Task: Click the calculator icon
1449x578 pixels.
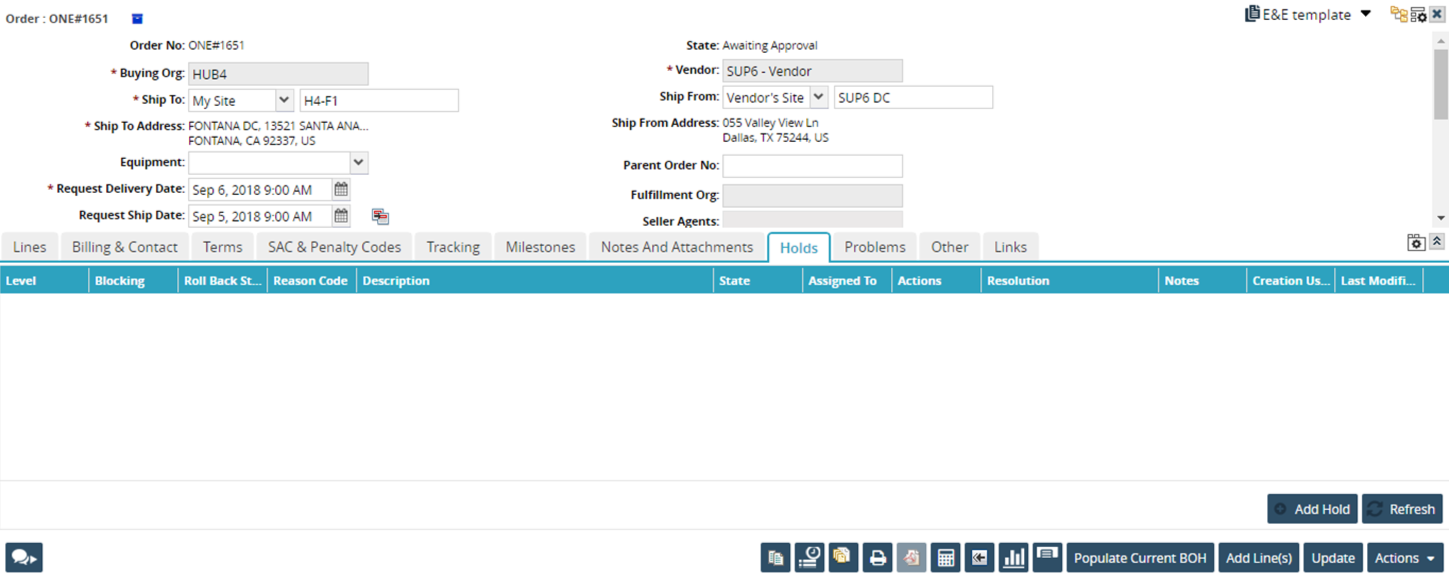Action: pos(945,558)
